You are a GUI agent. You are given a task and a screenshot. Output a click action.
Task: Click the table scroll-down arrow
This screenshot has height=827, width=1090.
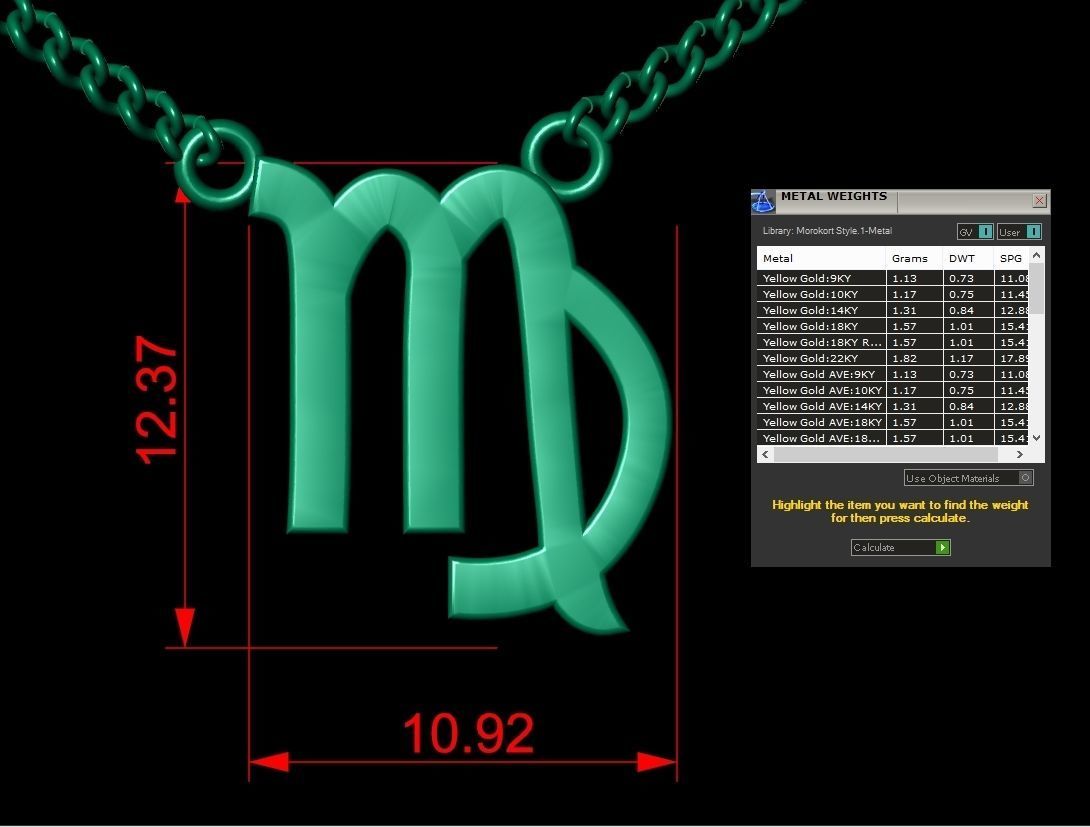[x=1036, y=438]
